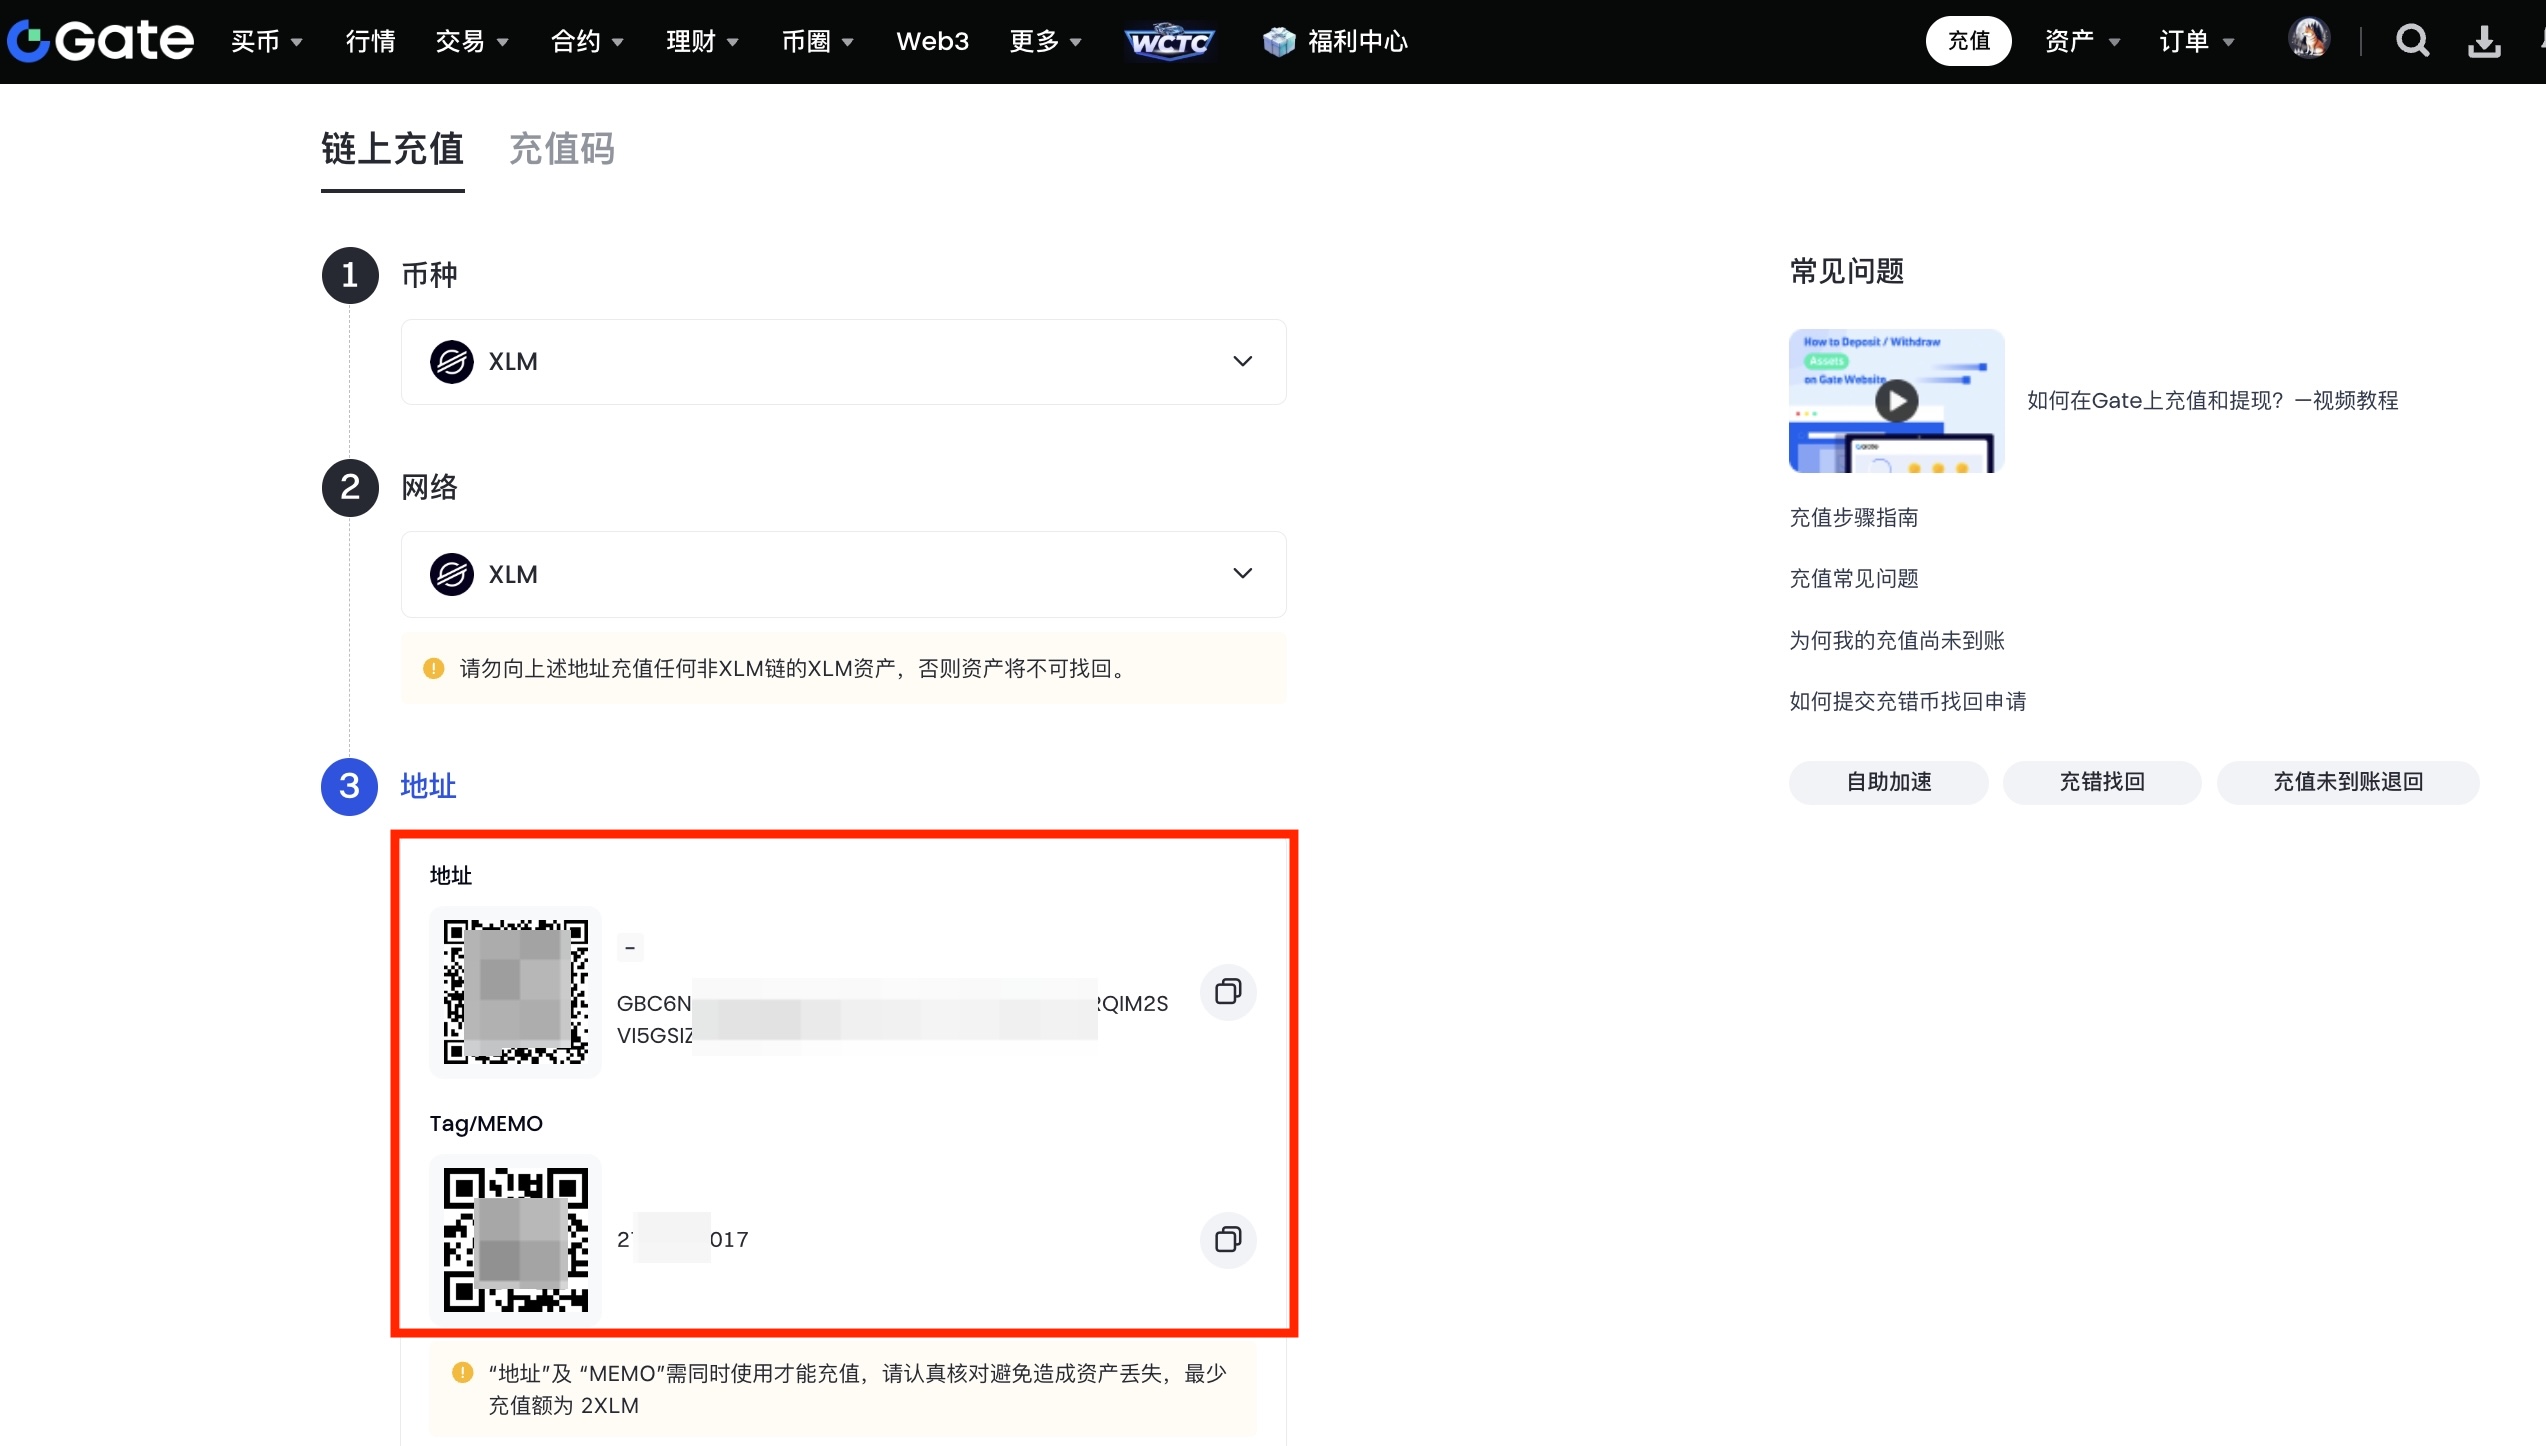
Task: Open the user avatar profile icon
Action: [x=2309, y=40]
